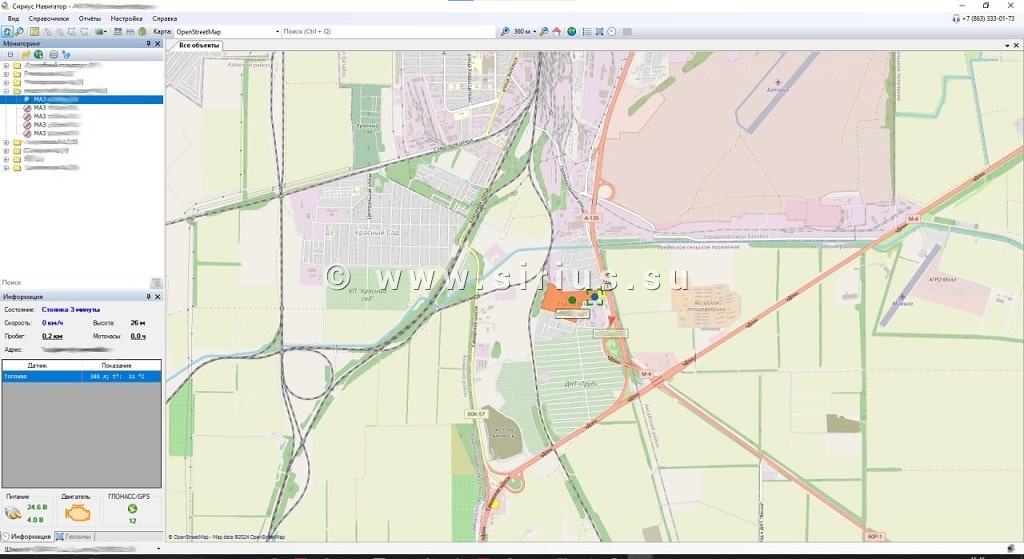Click the green GLONASS/GPS satellite icon
Image resolution: width=1024 pixels, height=559 pixels.
click(132, 508)
